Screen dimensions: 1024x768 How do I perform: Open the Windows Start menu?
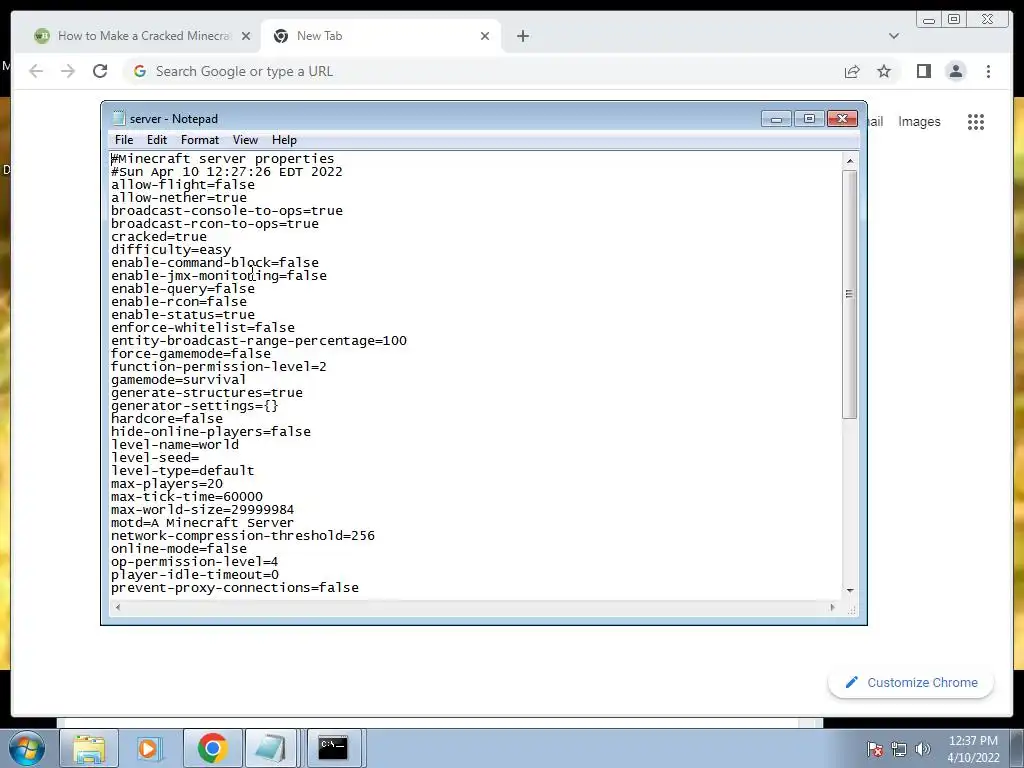tap(26, 748)
